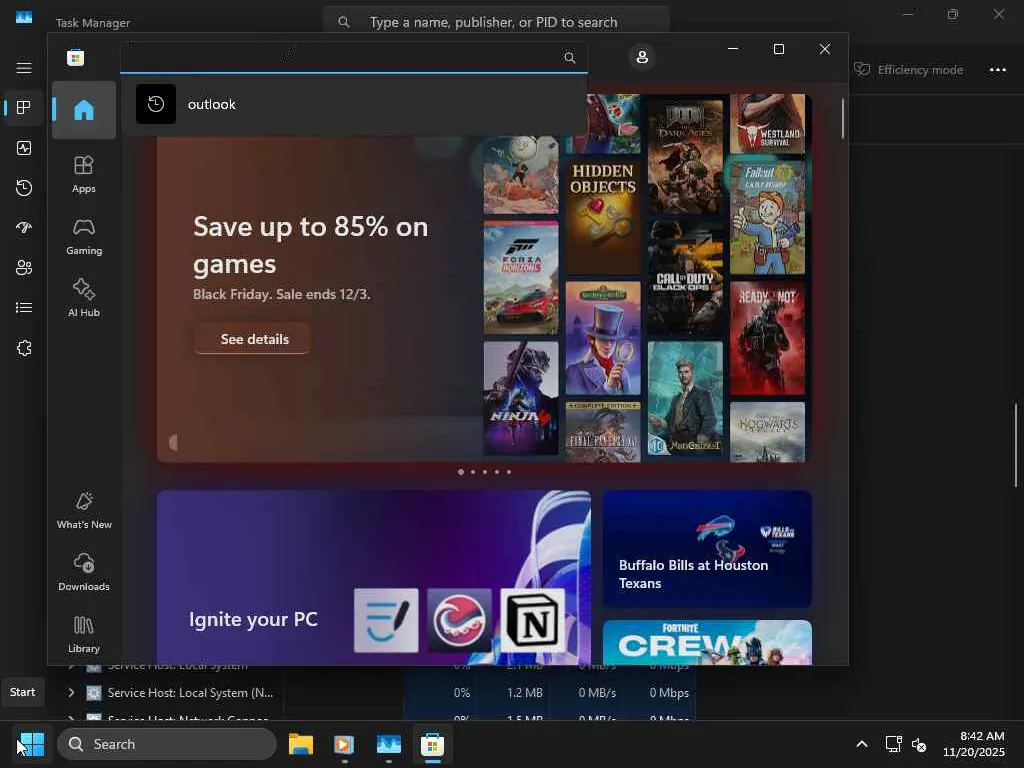Open What's New in Microsoft Store

(x=84, y=510)
